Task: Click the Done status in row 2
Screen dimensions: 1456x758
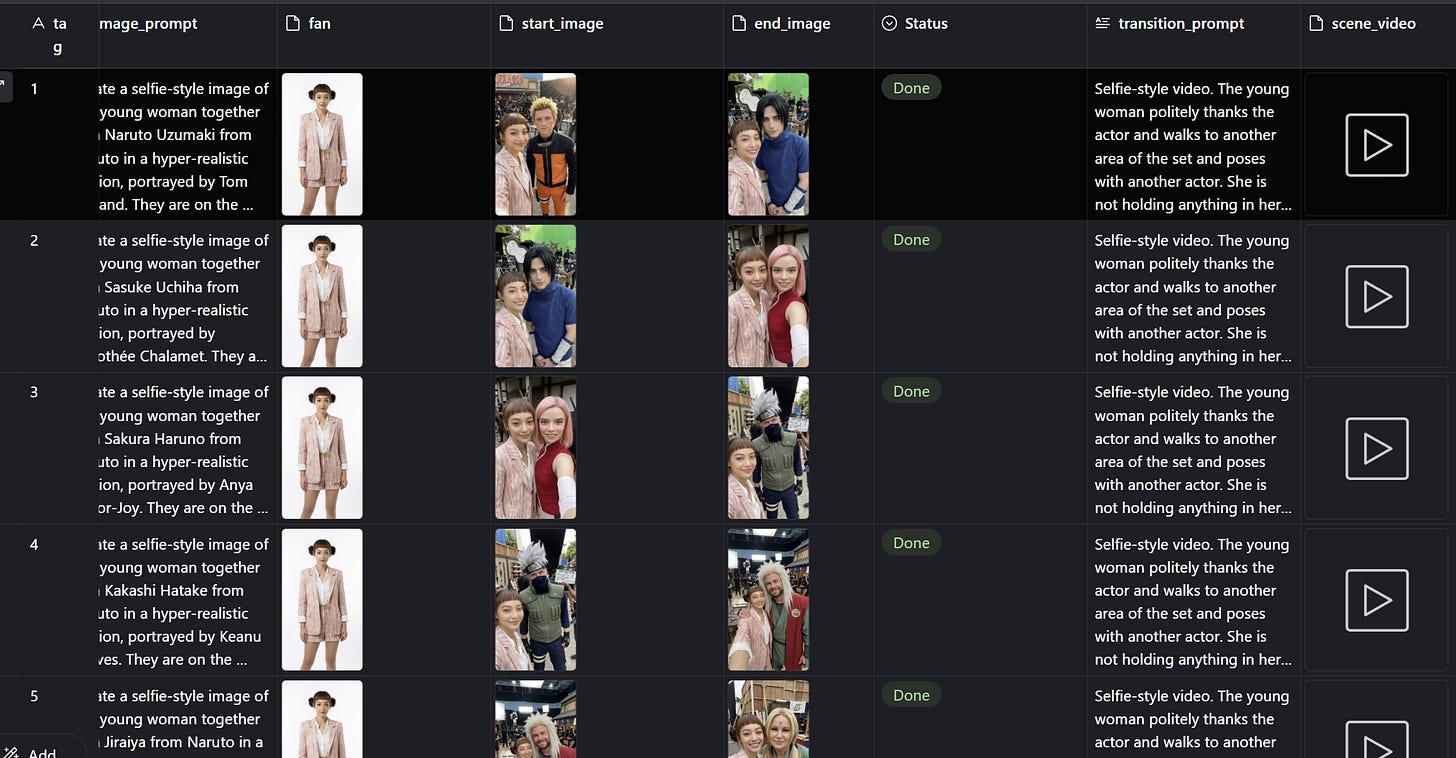Action: coord(911,240)
